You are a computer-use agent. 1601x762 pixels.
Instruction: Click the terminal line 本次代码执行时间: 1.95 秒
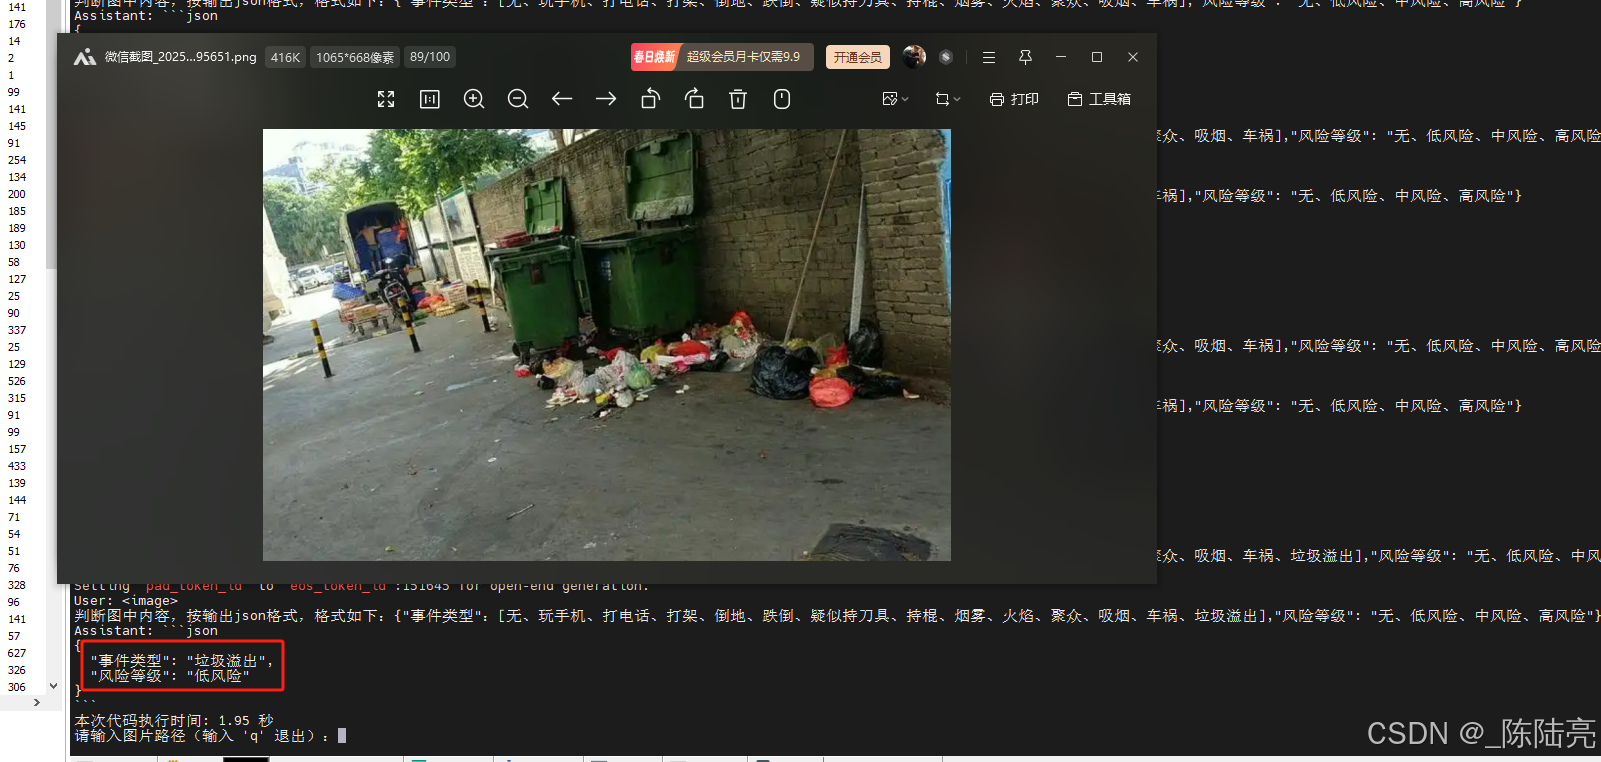pyautogui.click(x=174, y=720)
